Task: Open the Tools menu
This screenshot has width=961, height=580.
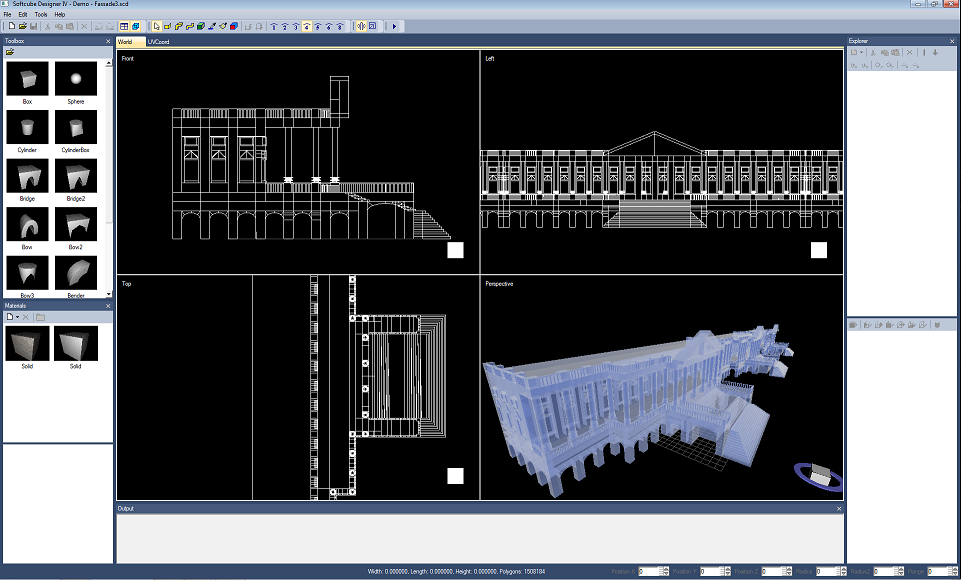Action: pyautogui.click(x=40, y=15)
